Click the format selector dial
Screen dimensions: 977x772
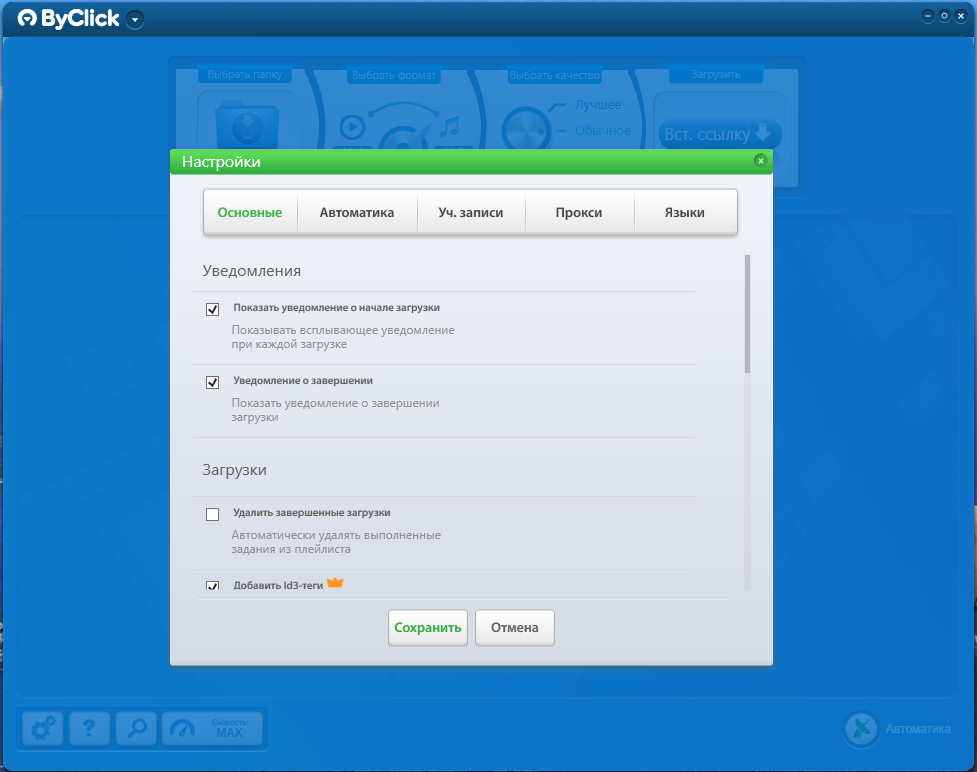(x=404, y=137)
